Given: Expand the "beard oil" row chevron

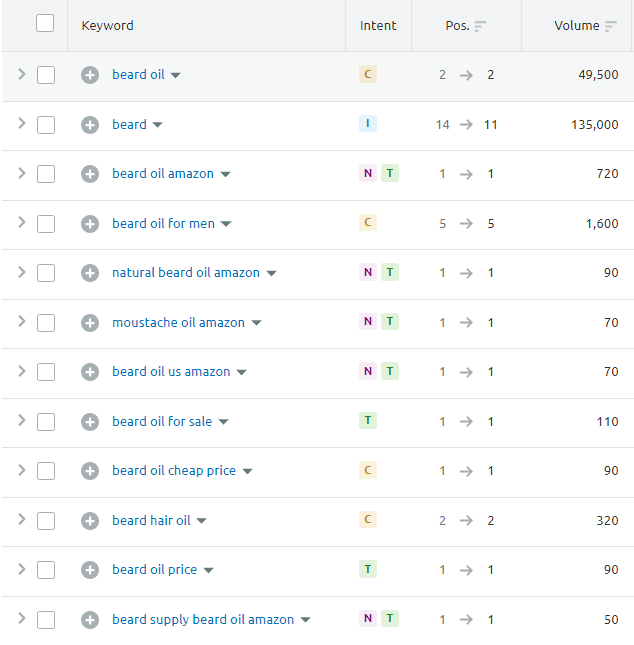Looking at the screenshot, I should 22,74.
